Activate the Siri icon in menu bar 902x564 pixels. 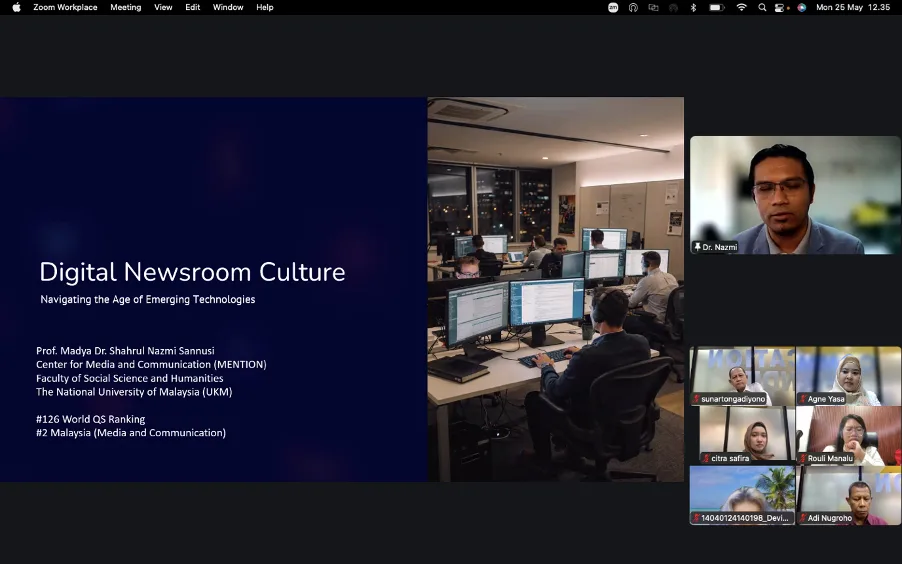pyautogui.click(x=802, y=7)
